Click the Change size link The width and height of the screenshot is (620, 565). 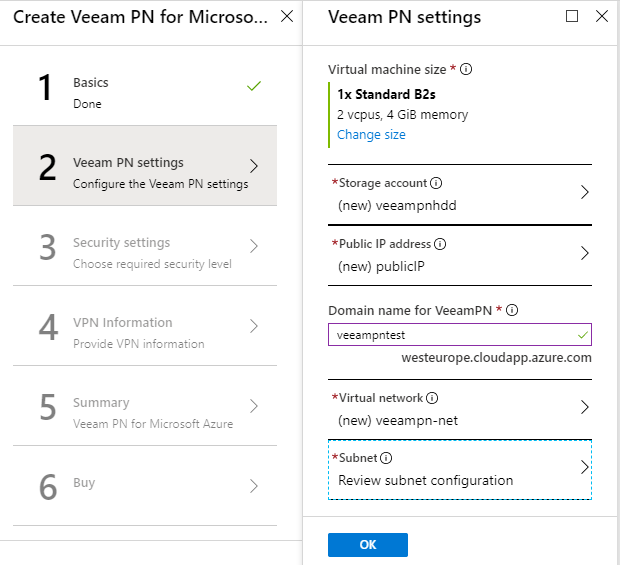pyautogui.click(x=371, y=135)
